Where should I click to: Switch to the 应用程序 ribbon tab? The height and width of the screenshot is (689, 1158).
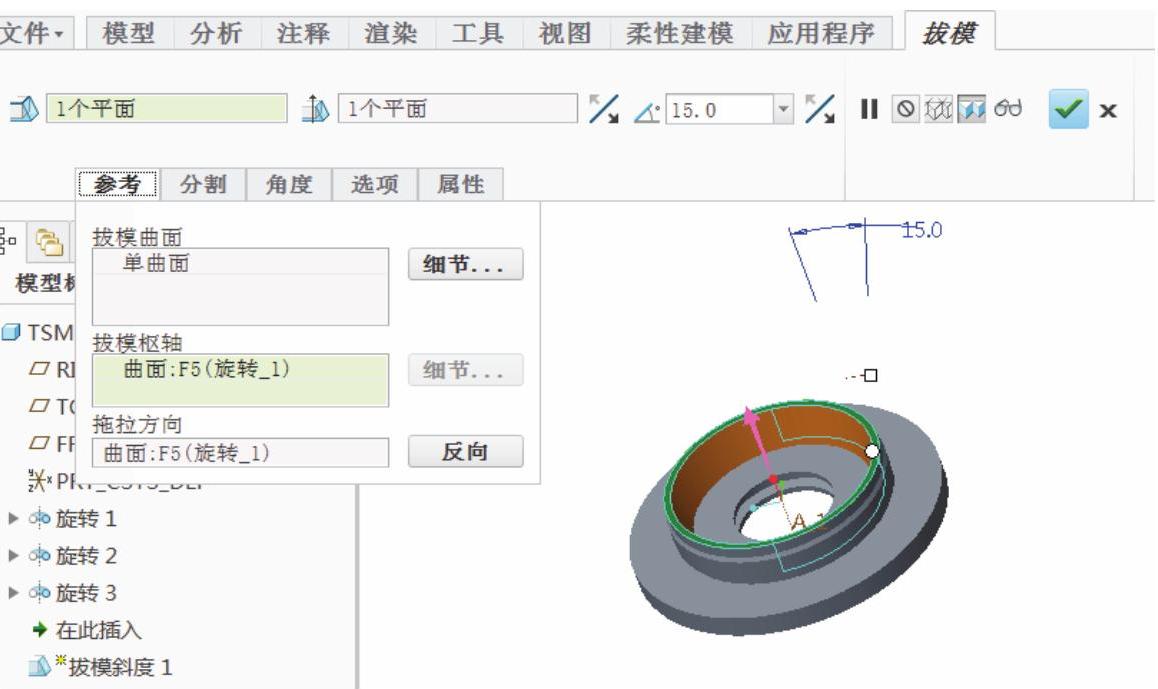[821, 33]
